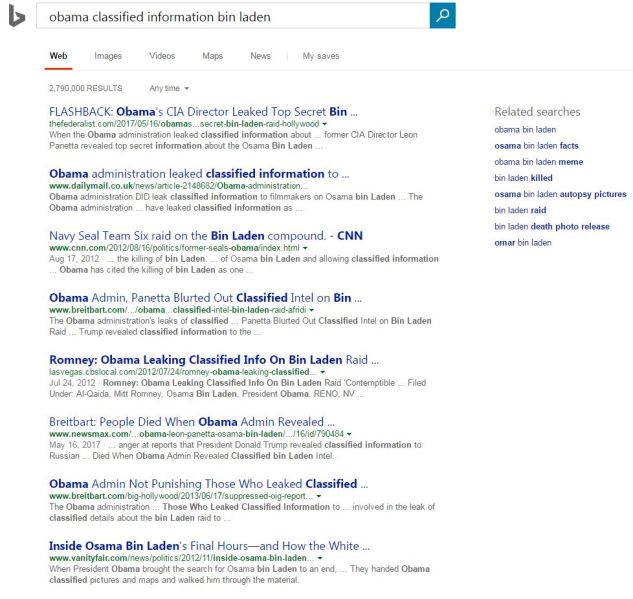Switch to the Images tab
The width and height of the screenshot is (633, 599).
pos(108,56)
